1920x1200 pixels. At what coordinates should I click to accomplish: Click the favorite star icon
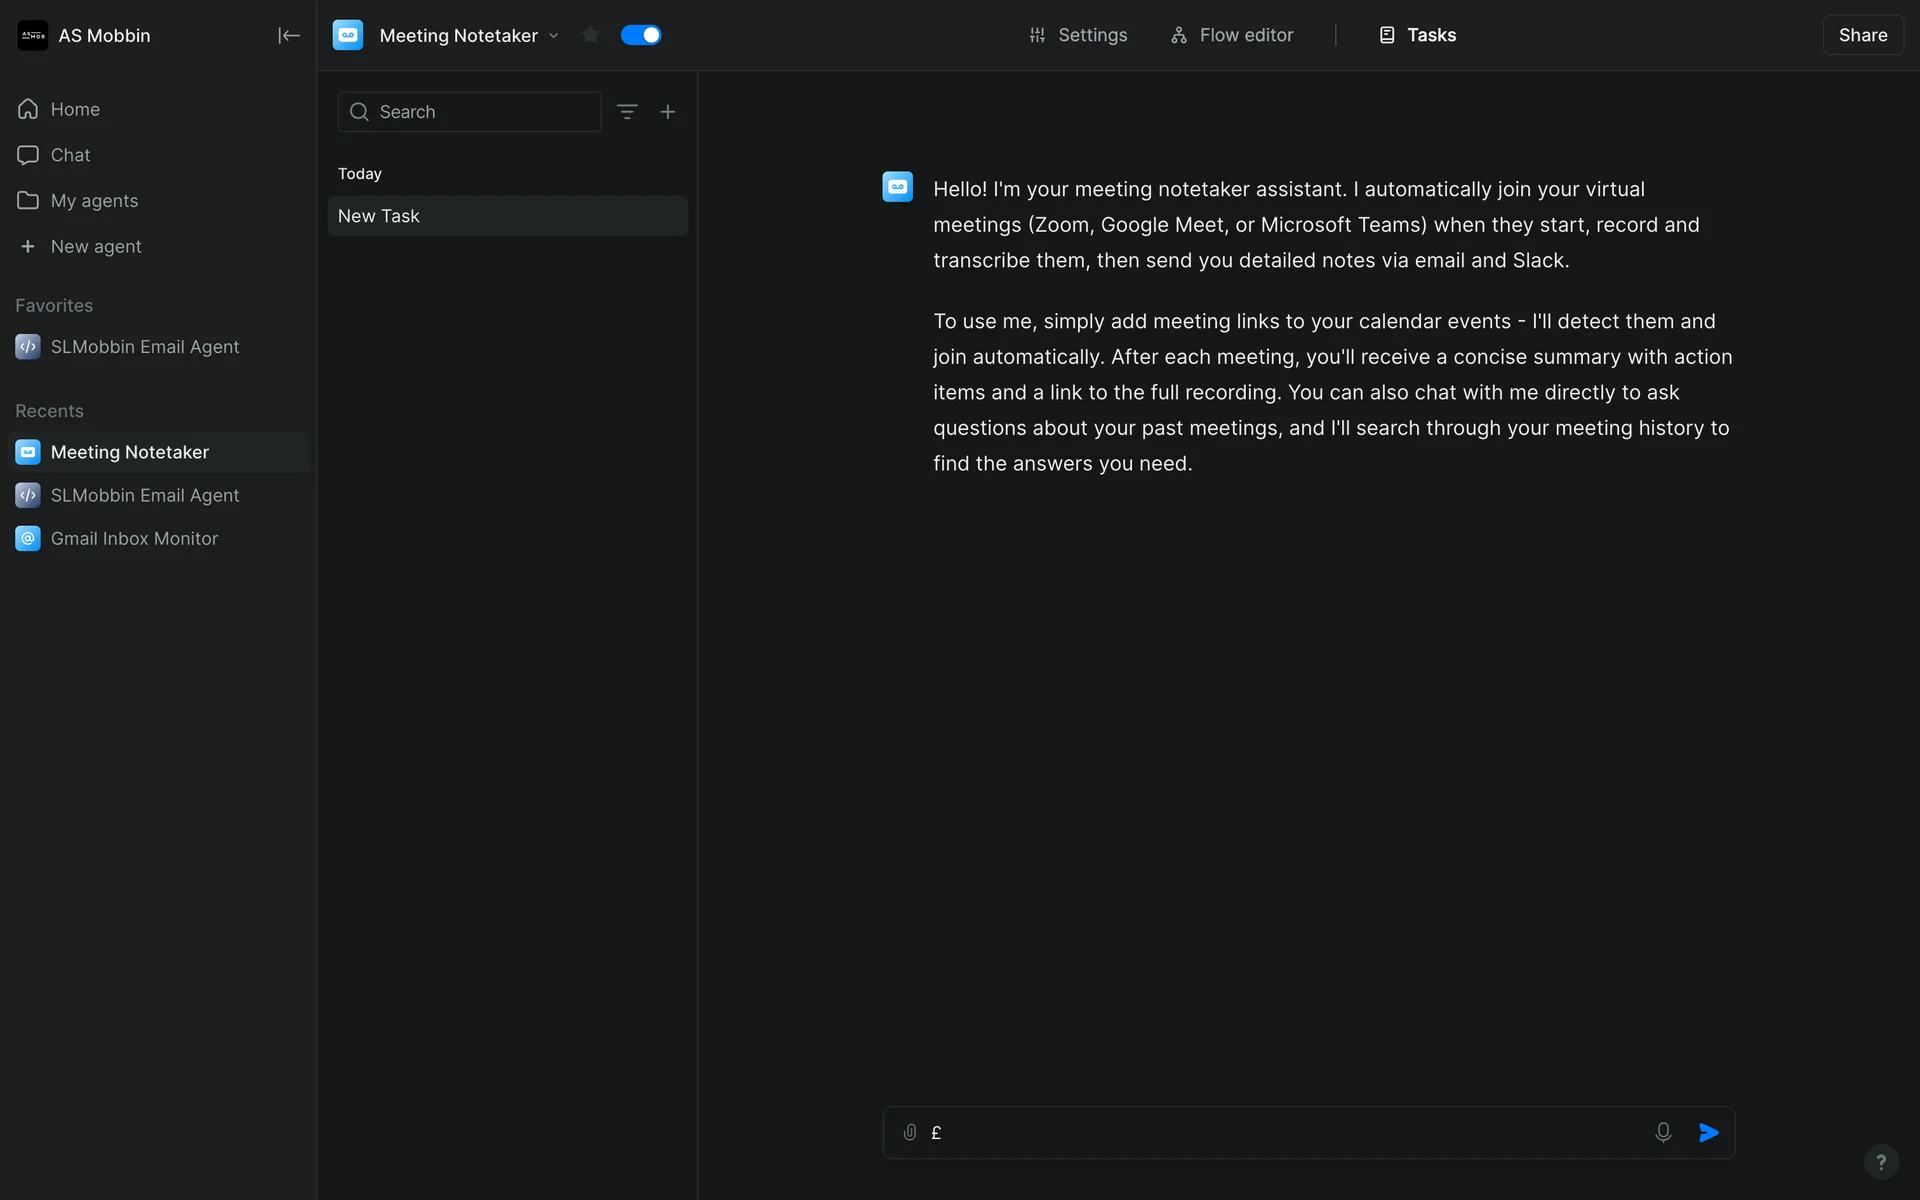coord(590,35)
